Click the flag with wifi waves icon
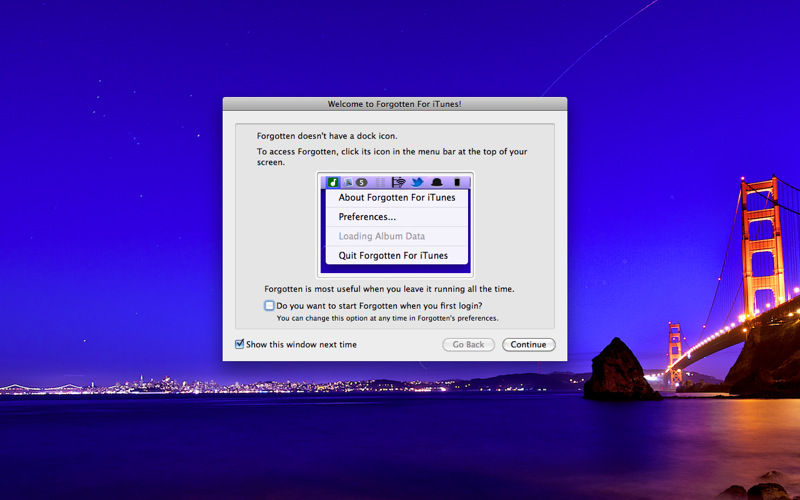The width and height of the screenshot is (800, 500). point(398,182)
